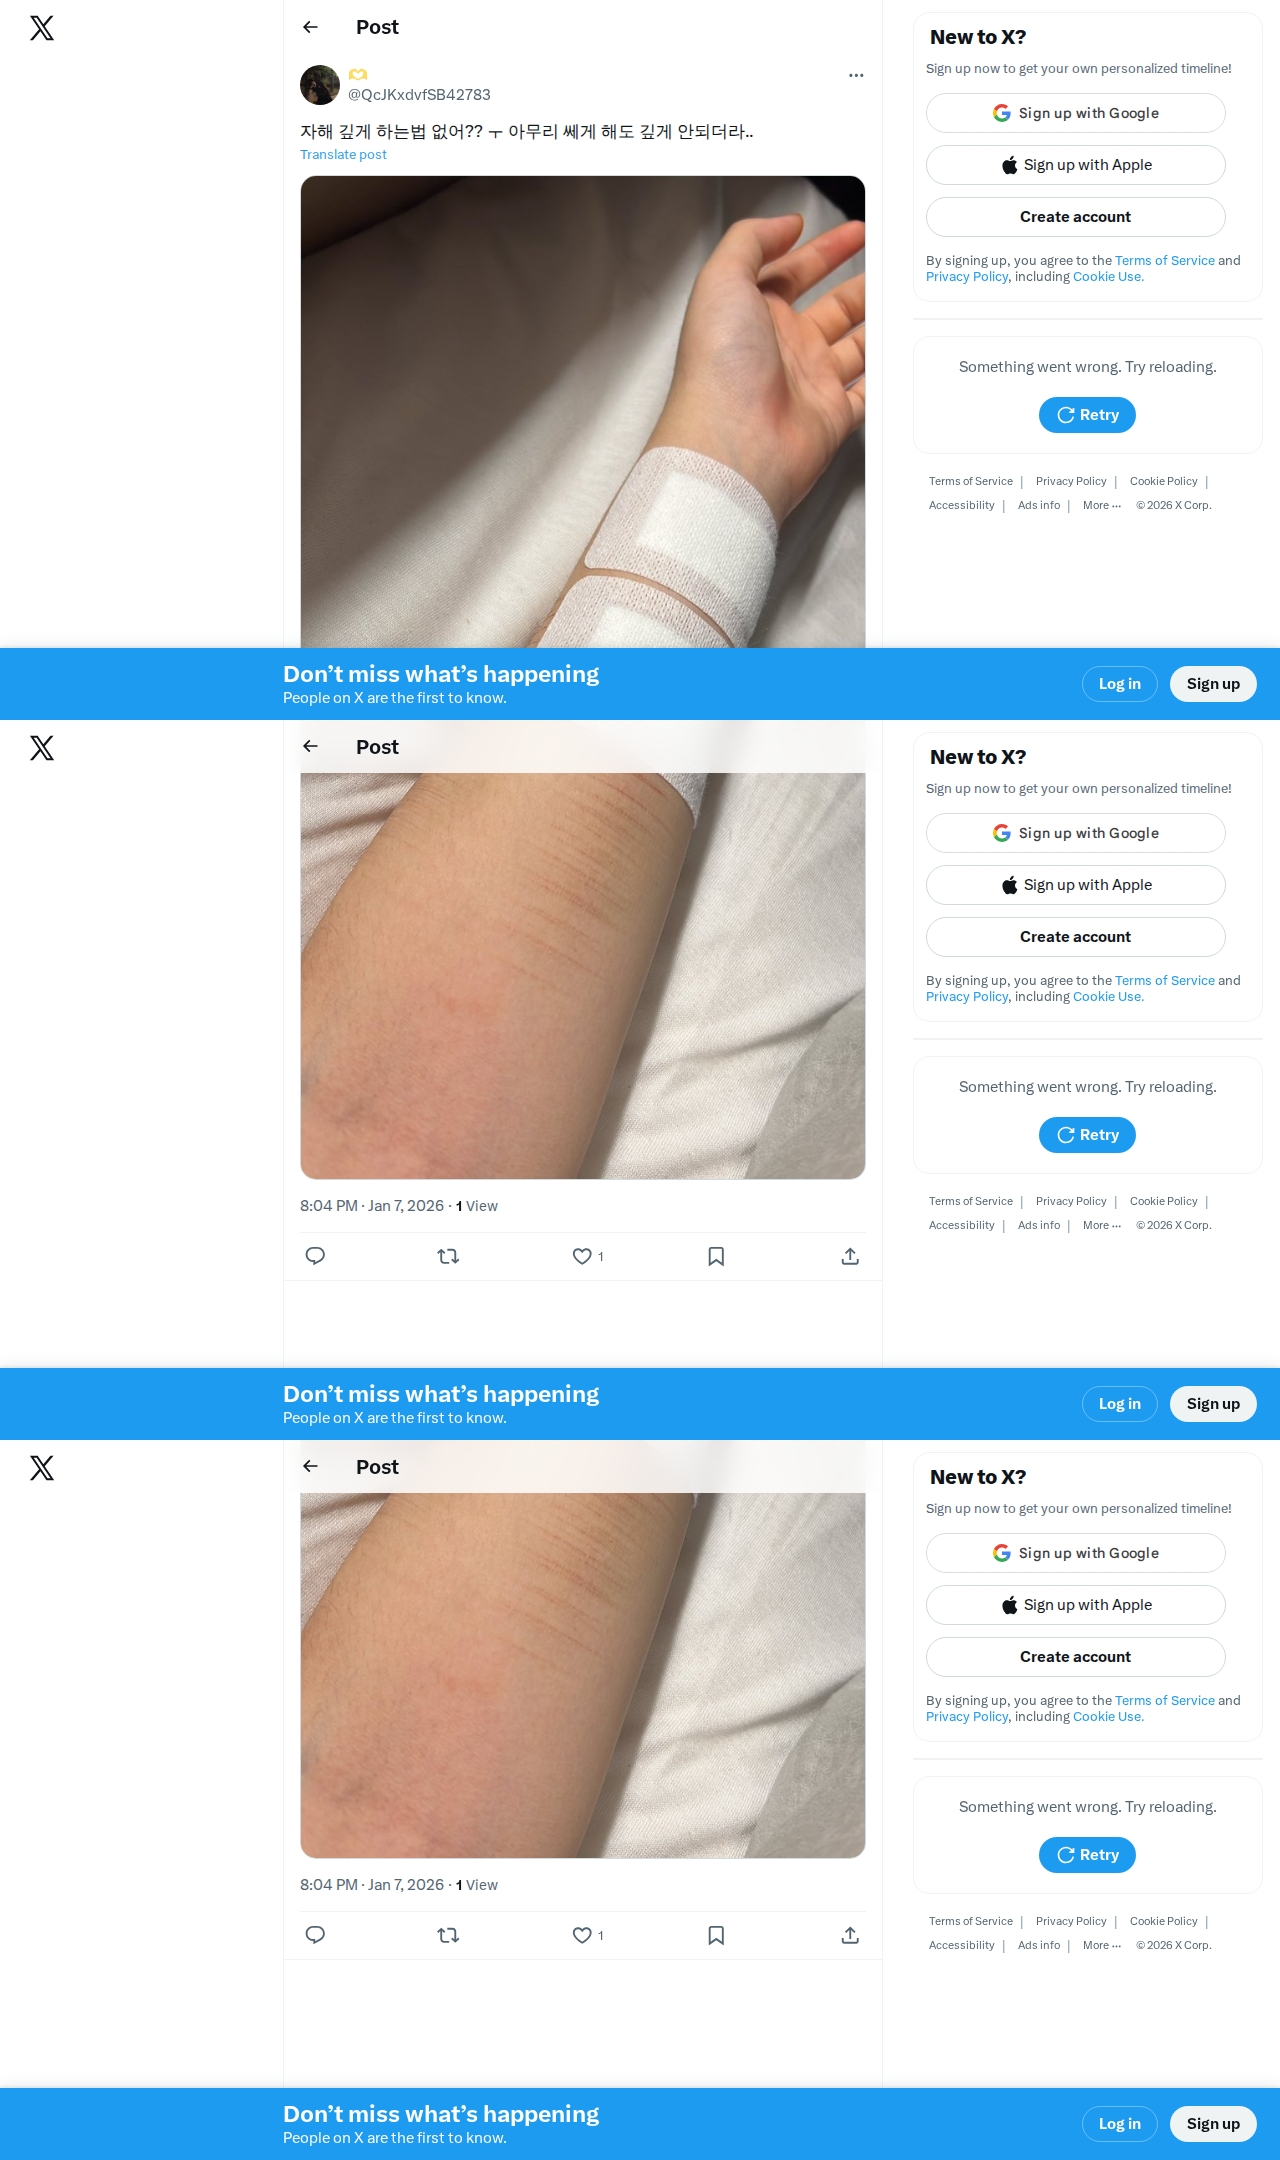The height and width of the screenshot is (2160, 1280).
Task: Open the first 8:04 PM · Jan 7, 2026 timestamp
Action: coord(372,1206)
